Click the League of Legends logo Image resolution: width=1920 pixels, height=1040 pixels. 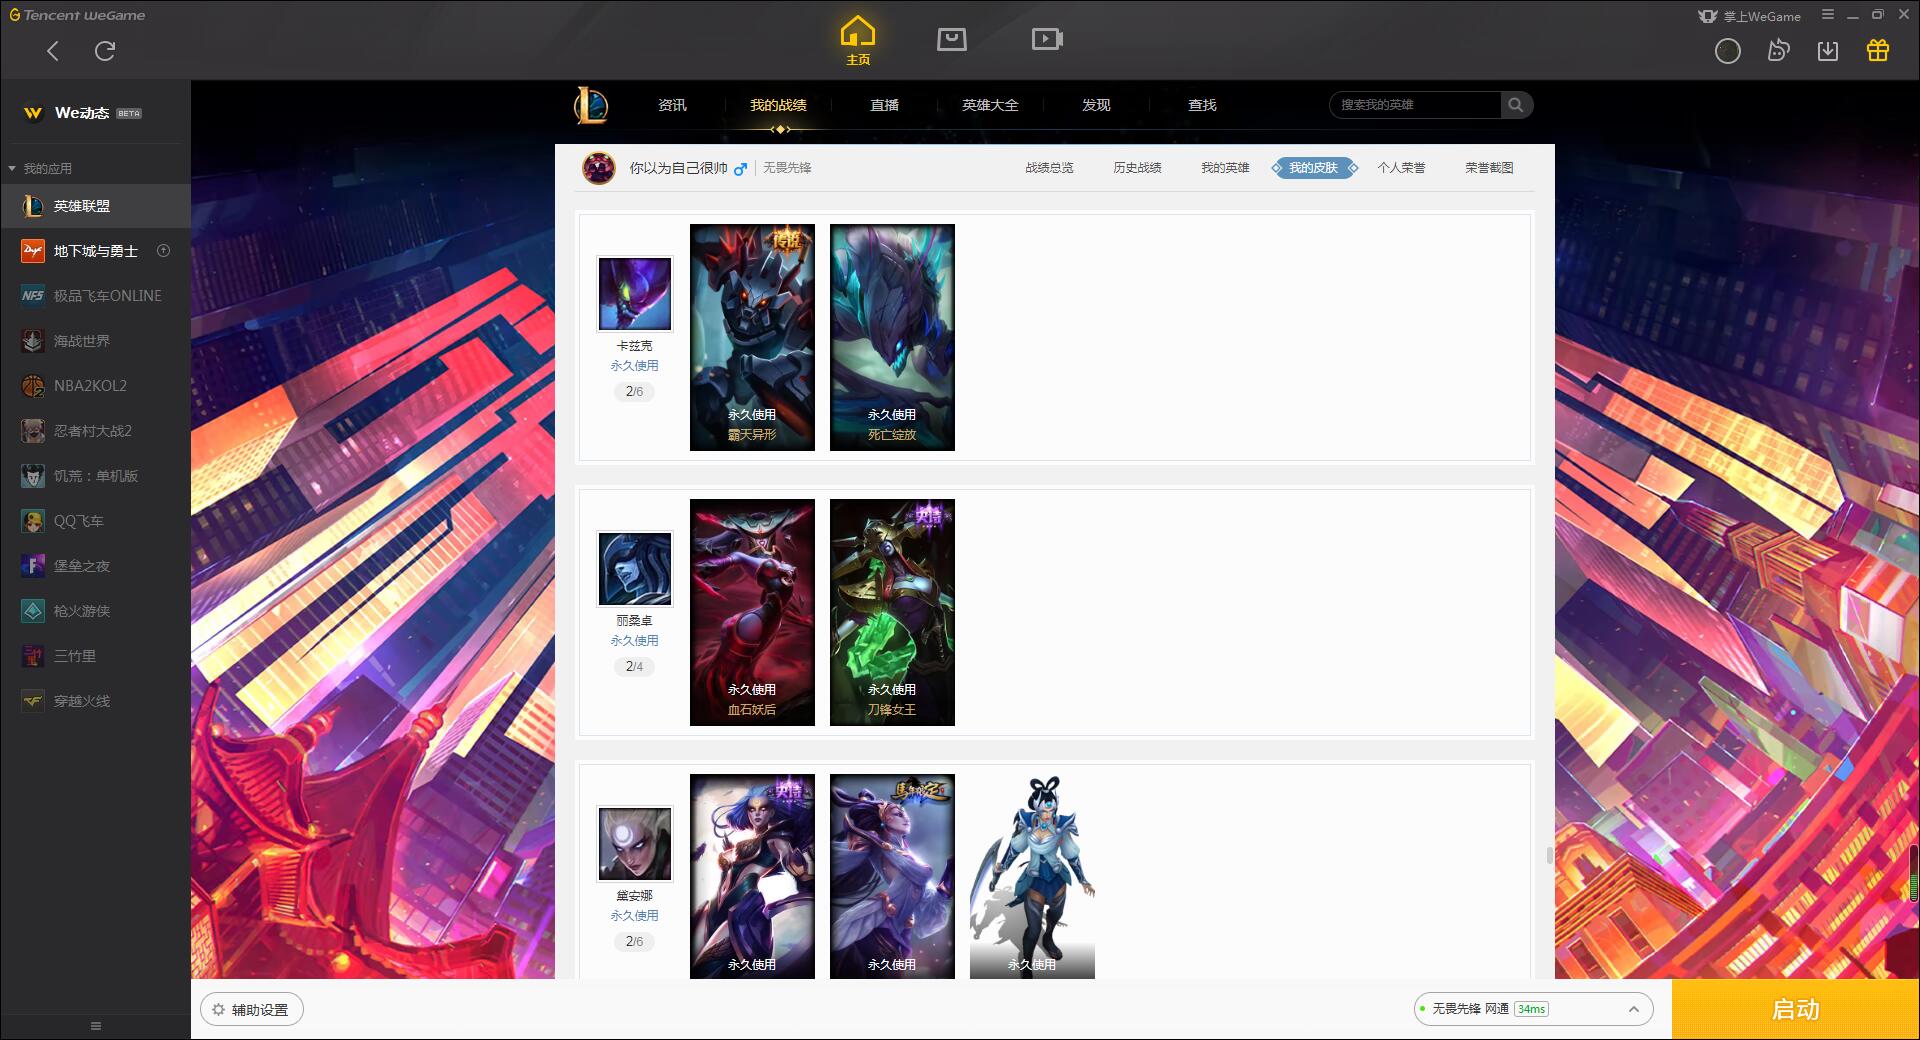click(591, 105)
